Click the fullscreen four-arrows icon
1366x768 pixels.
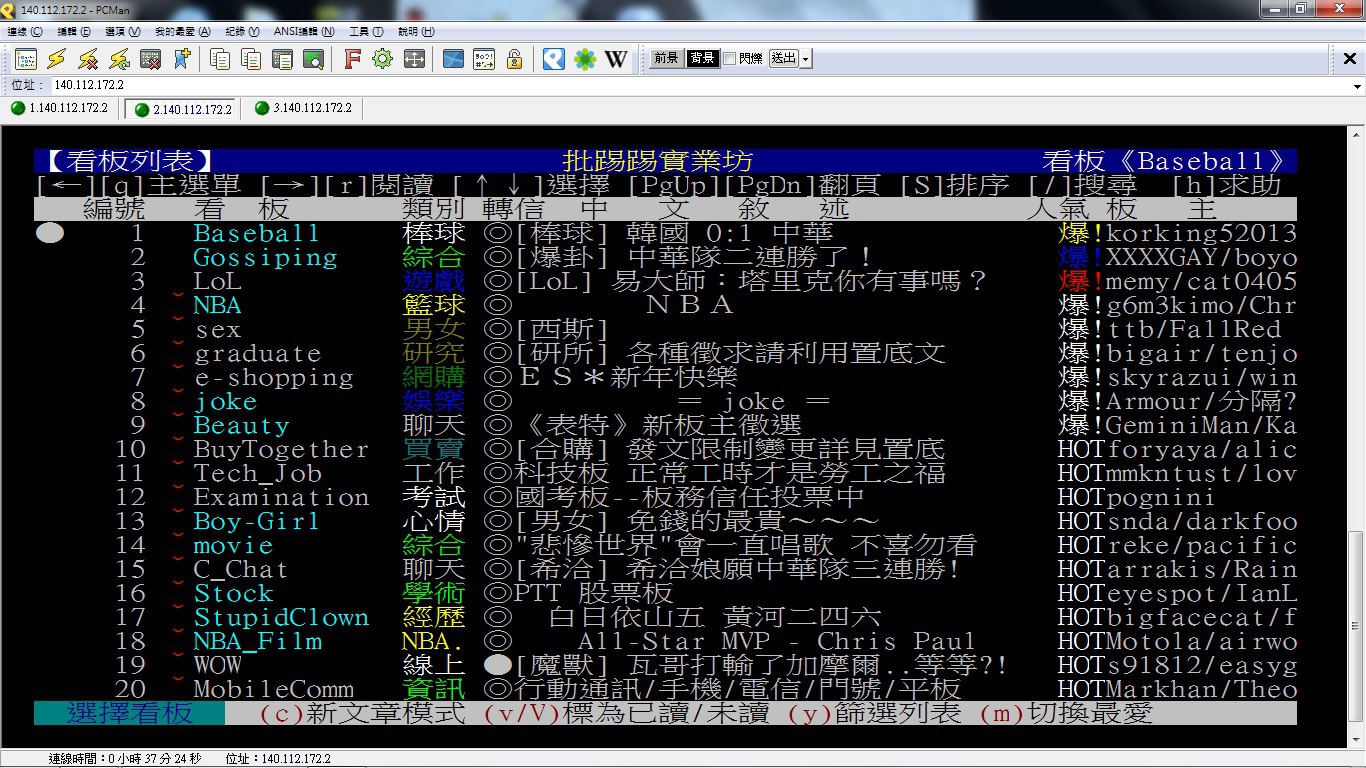point(414,59)
